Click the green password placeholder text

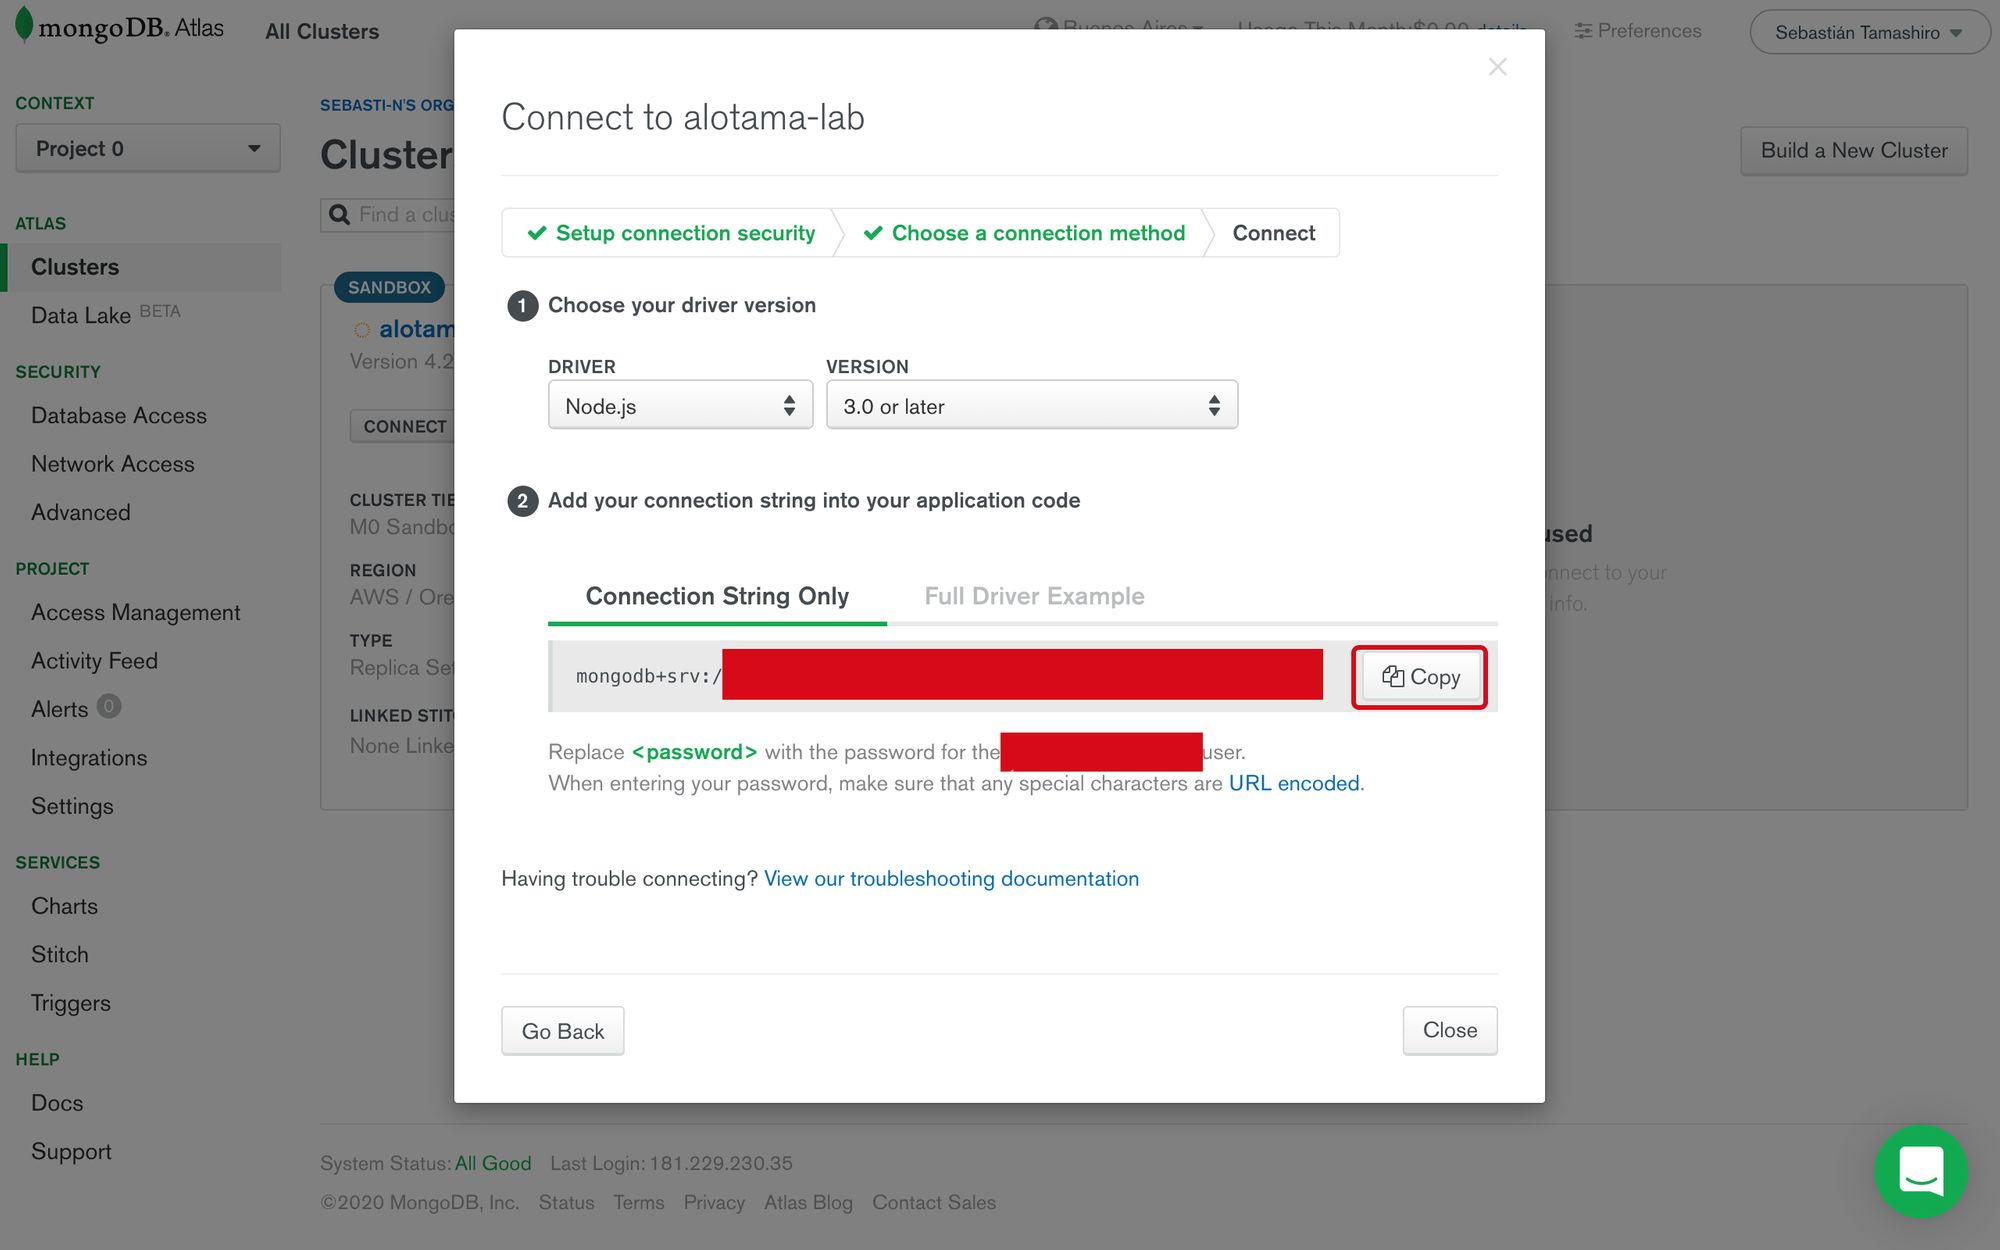click(694, 752)
